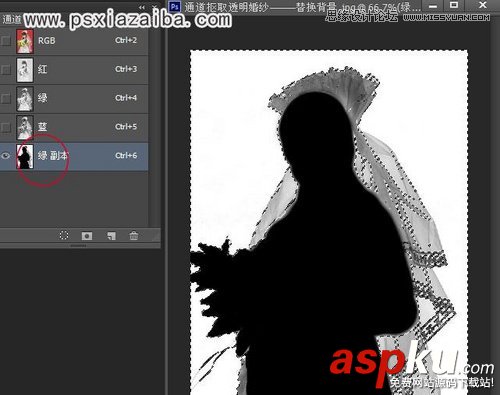Click the Photoshop Ps document icon
The width and height of the screenshot is (500, 395).
point(175,6)
